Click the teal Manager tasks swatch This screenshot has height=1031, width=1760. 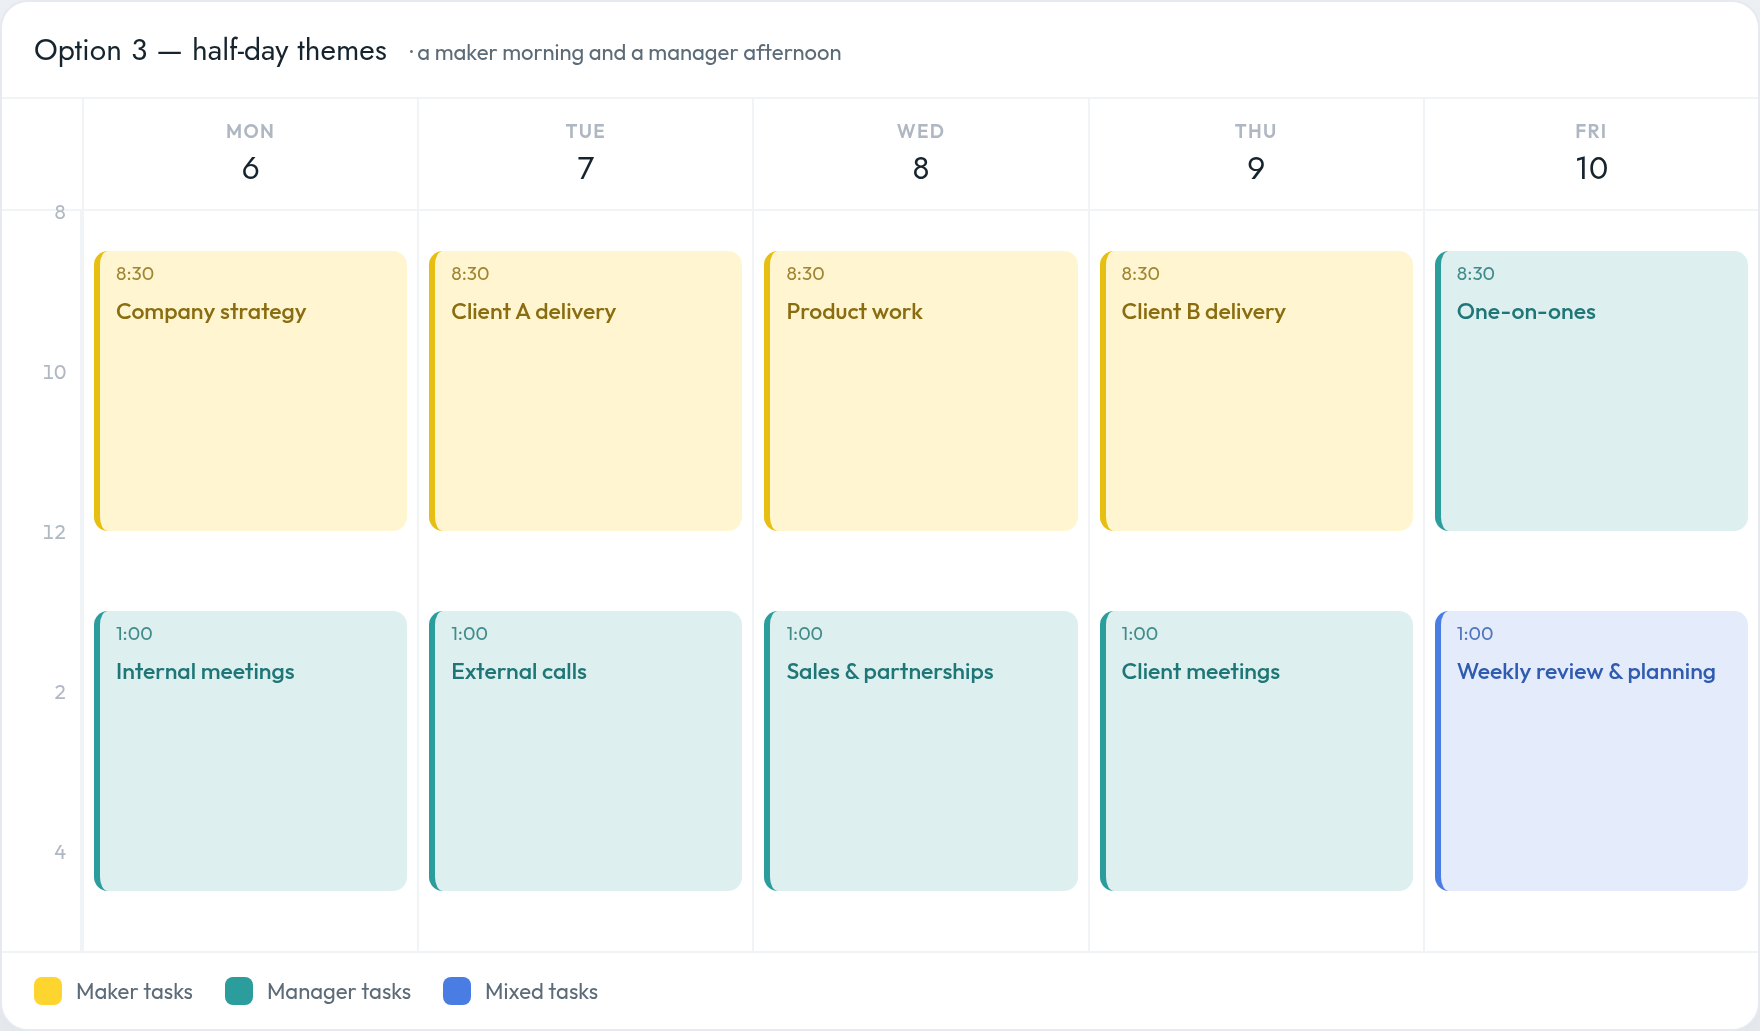tap(239, 991)
